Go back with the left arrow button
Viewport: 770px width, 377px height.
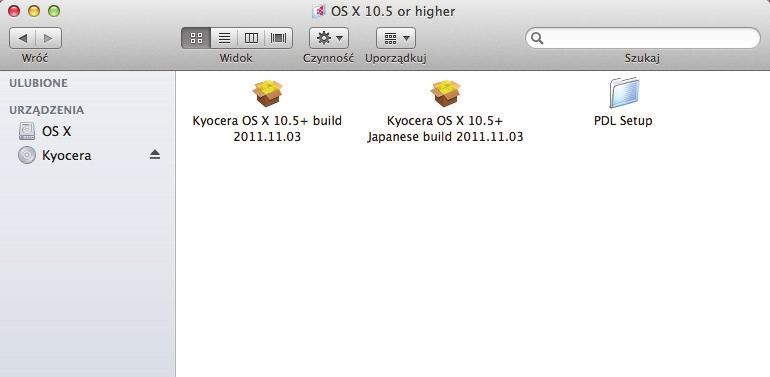(x=23, y=38)
